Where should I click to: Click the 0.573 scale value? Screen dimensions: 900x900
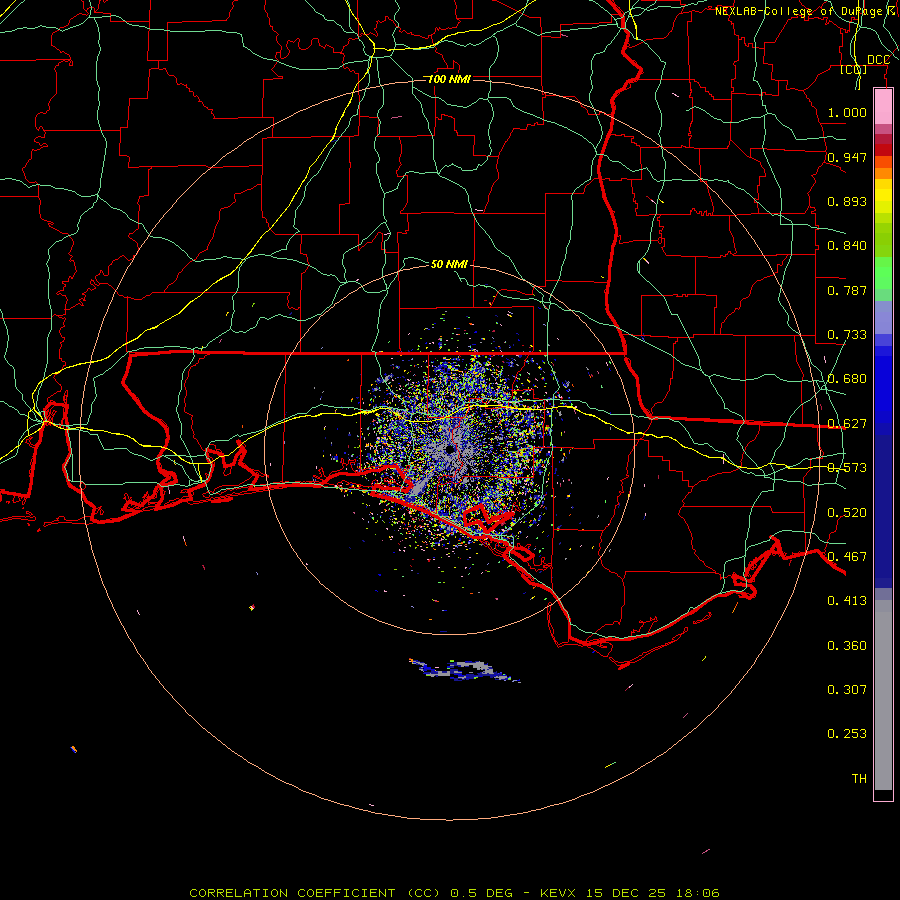point(847,468)
